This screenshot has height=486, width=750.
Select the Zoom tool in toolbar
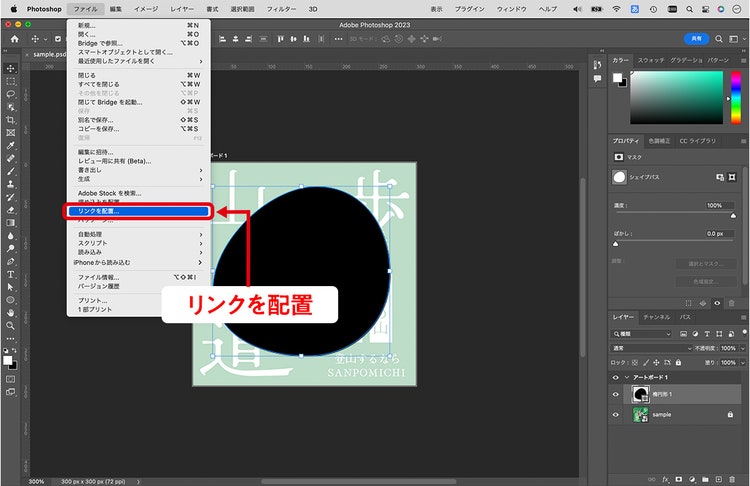(11, 326)
